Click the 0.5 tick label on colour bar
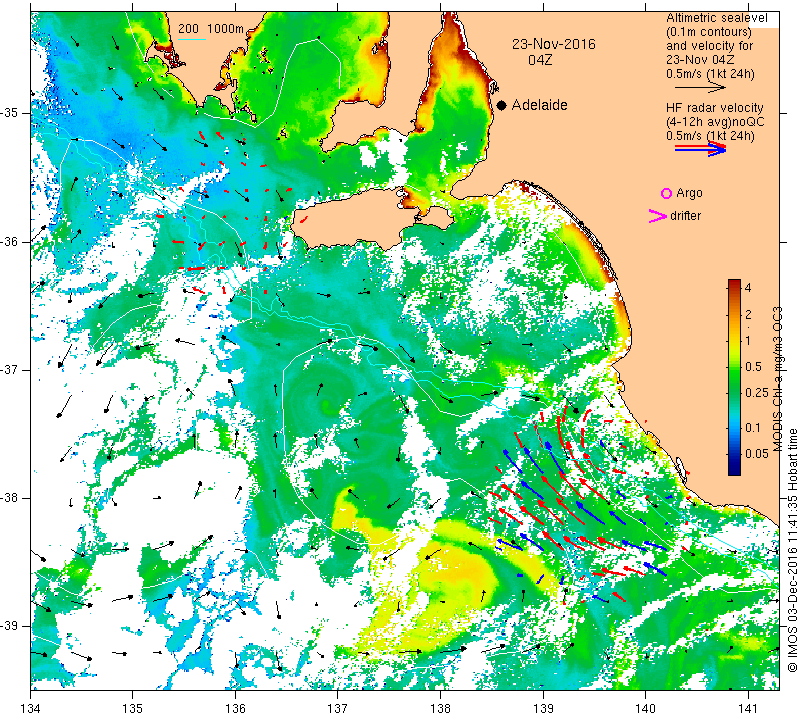Screen dimensions: 800x720 (753, 367)
